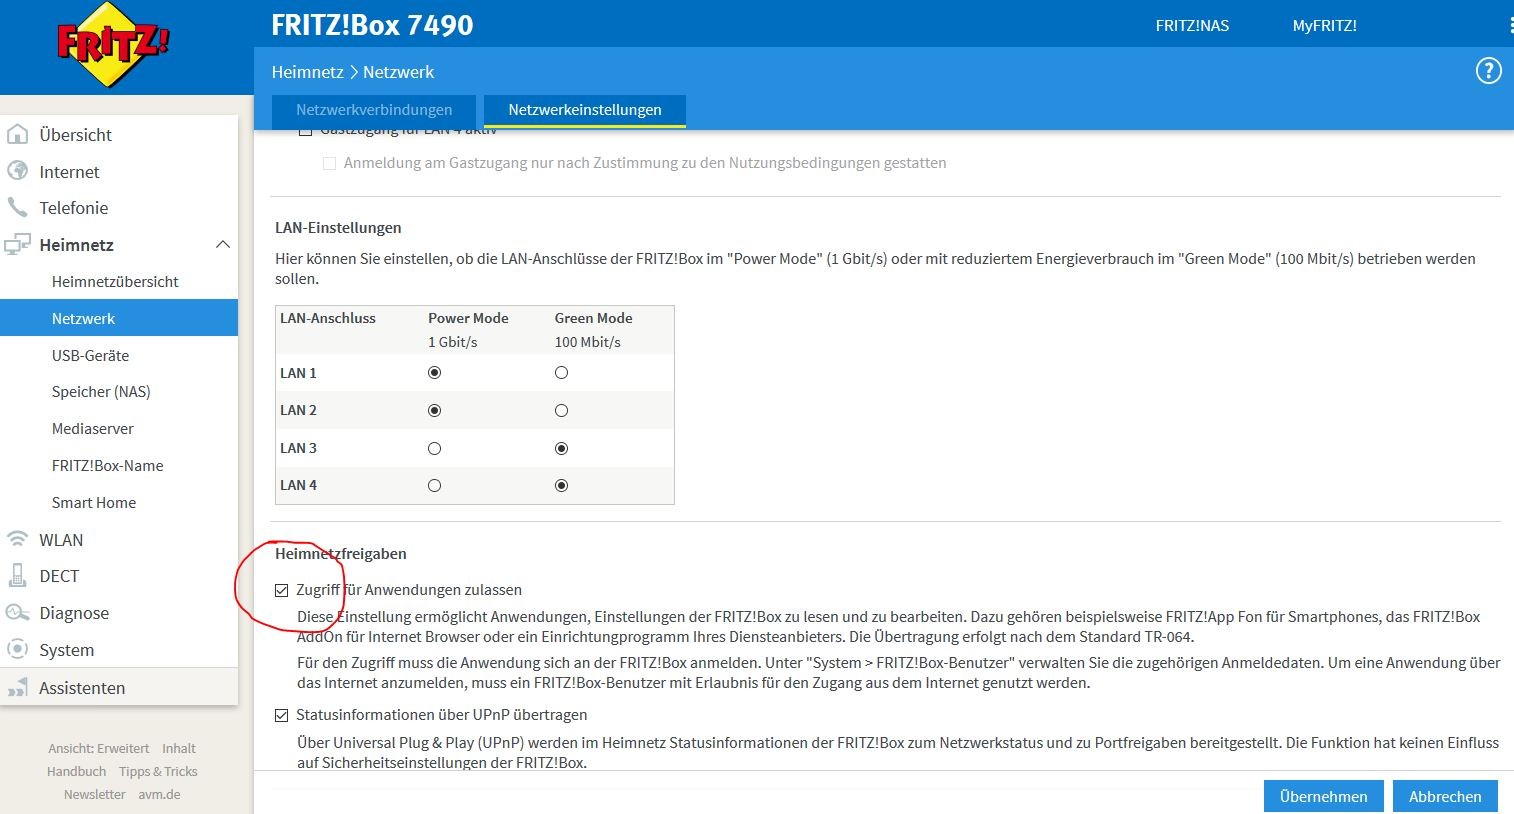Click 'Ansicht: Erweitert' footer link
The width and height of the screenshot is (1514, 814).
[99, 748]
